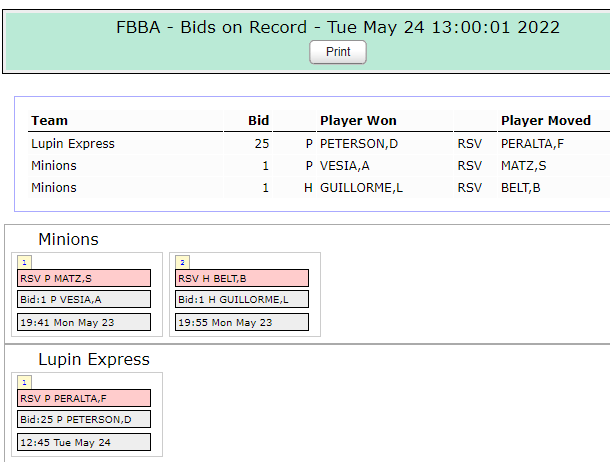Click the Print button

click(338, 52)
